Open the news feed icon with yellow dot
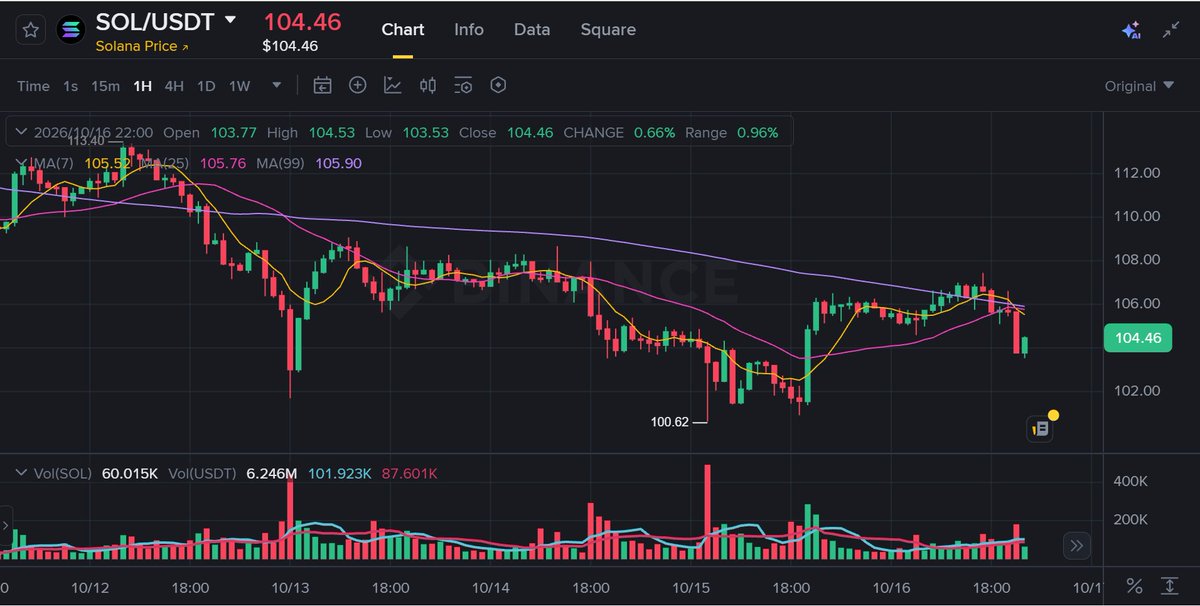1200x606 pixels. [1040, 428]
